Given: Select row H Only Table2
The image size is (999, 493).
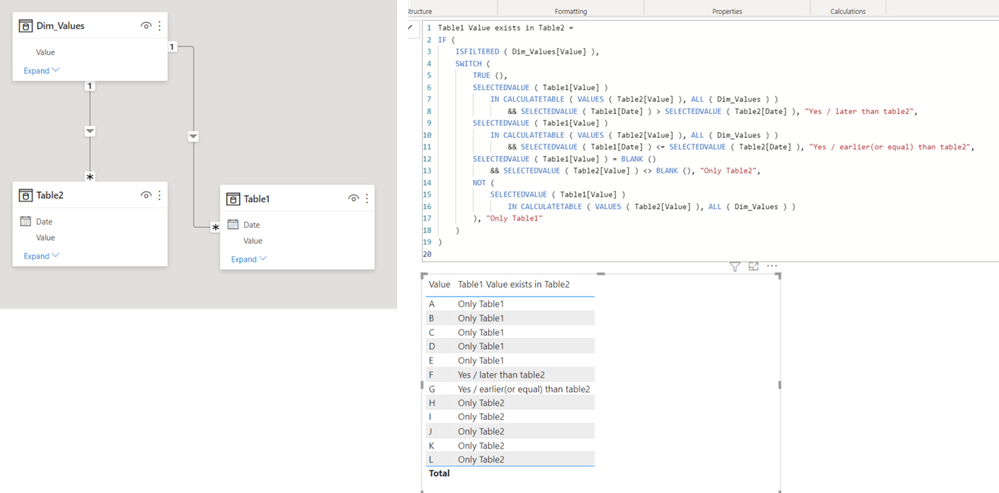Looking at the screenshot, I should (510, 403).
